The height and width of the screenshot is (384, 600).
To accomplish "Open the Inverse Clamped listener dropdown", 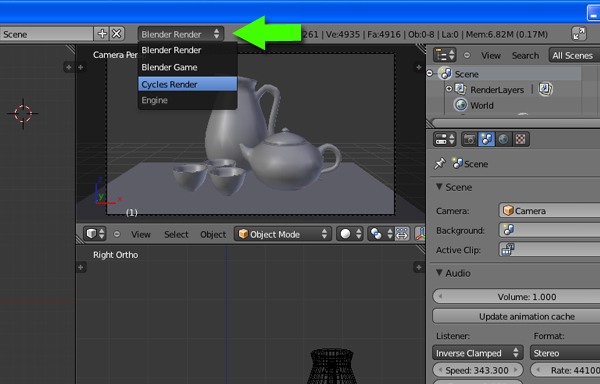I will point(478,353).
